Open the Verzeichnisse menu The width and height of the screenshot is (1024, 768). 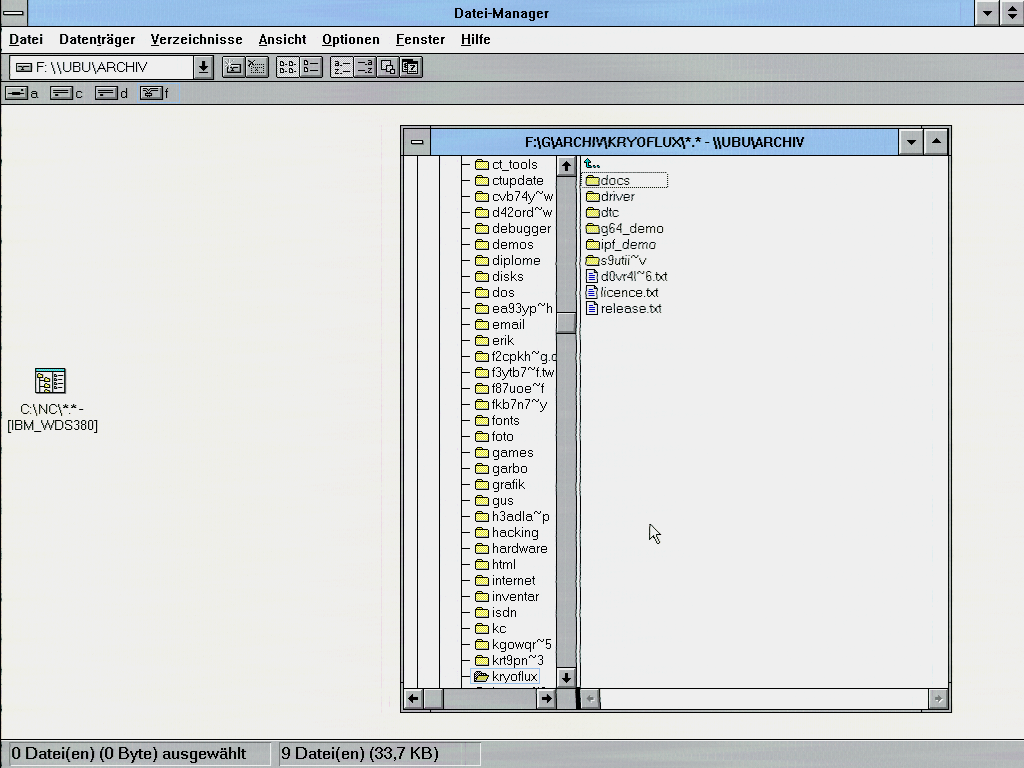197,39
